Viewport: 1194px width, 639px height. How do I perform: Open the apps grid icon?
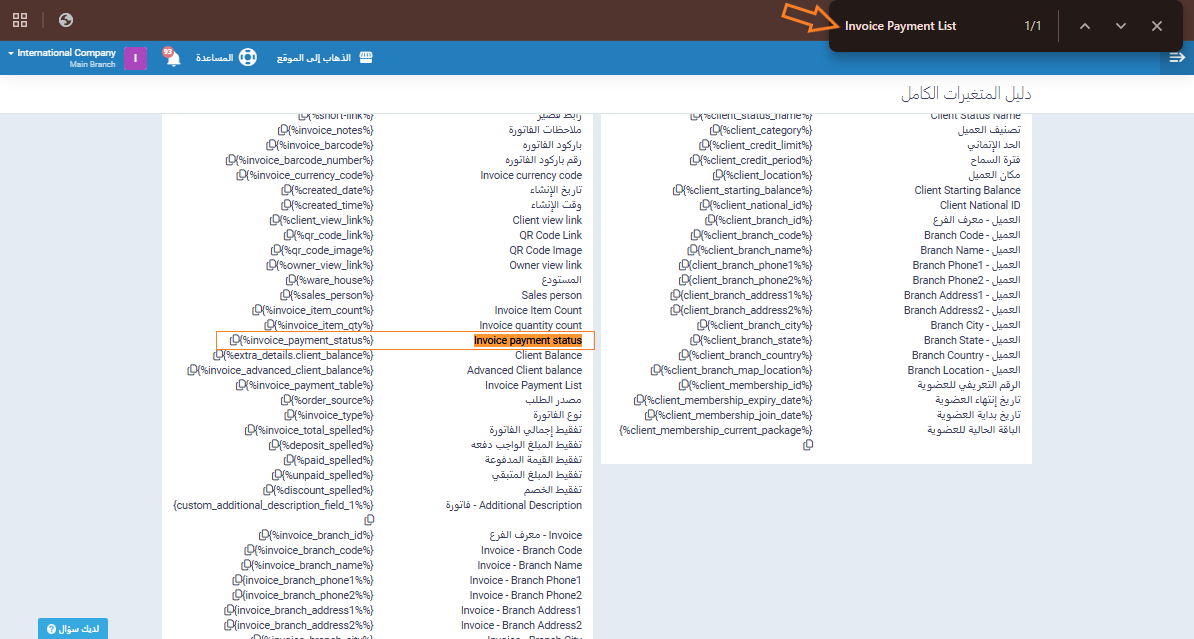coord(20,20)
